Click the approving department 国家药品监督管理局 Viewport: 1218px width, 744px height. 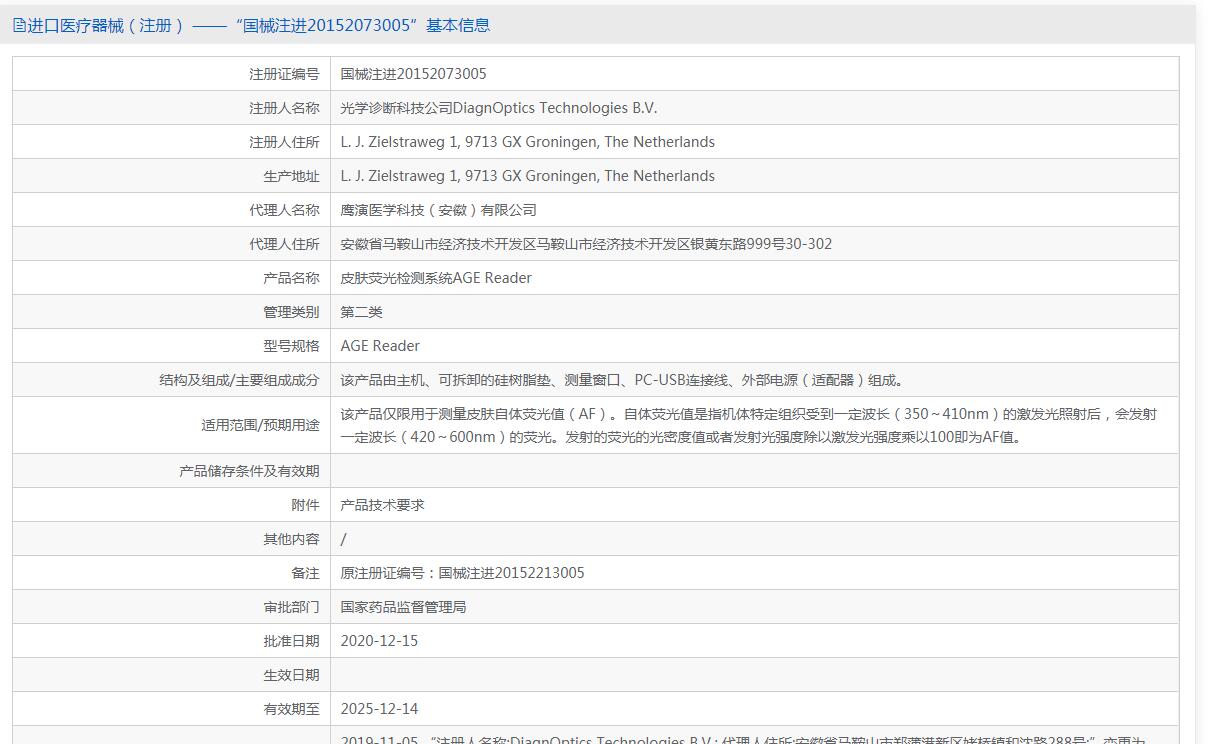coord(403,607)
